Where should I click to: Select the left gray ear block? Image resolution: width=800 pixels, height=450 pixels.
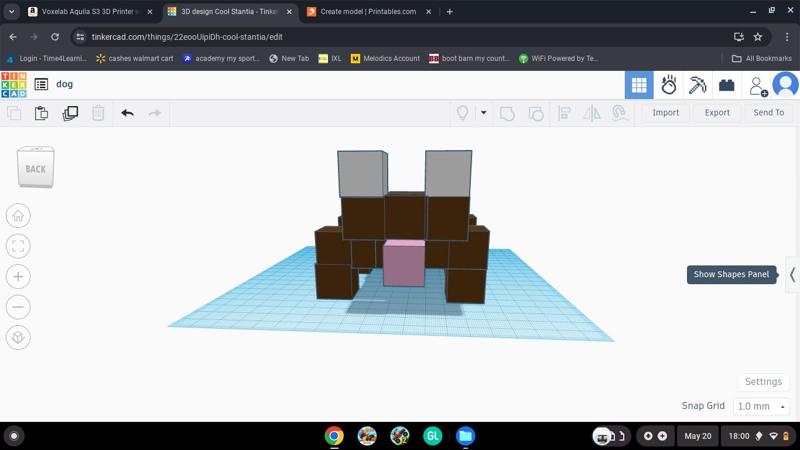coord(362,173)
